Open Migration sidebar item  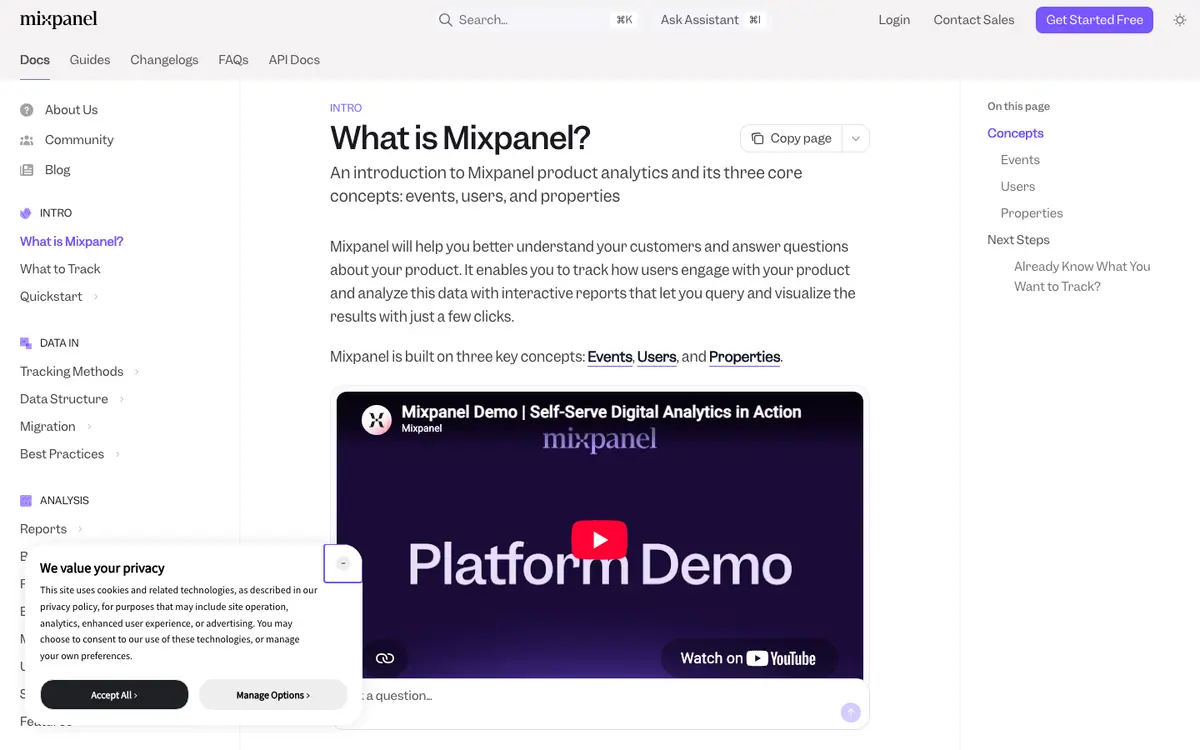point(48,427)
